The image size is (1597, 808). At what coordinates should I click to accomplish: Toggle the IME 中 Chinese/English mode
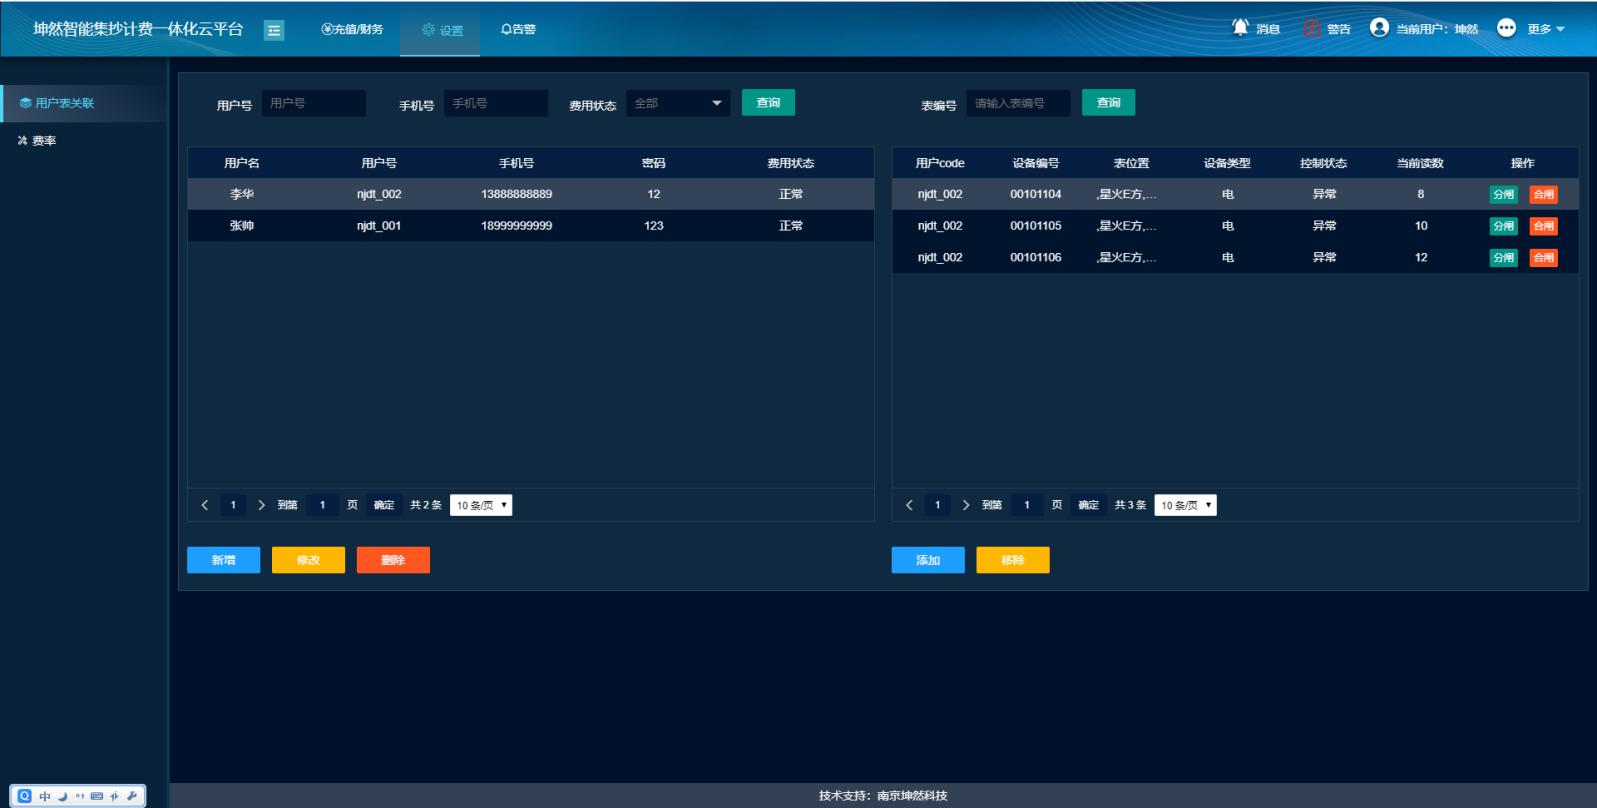pos(44,796)
